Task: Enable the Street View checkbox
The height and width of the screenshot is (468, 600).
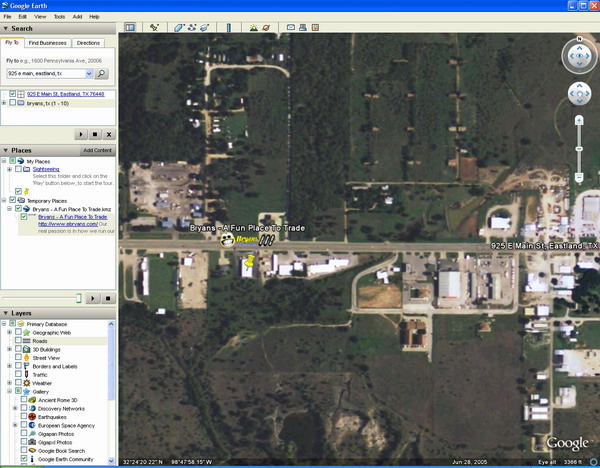Action: (x=18, y=357)
